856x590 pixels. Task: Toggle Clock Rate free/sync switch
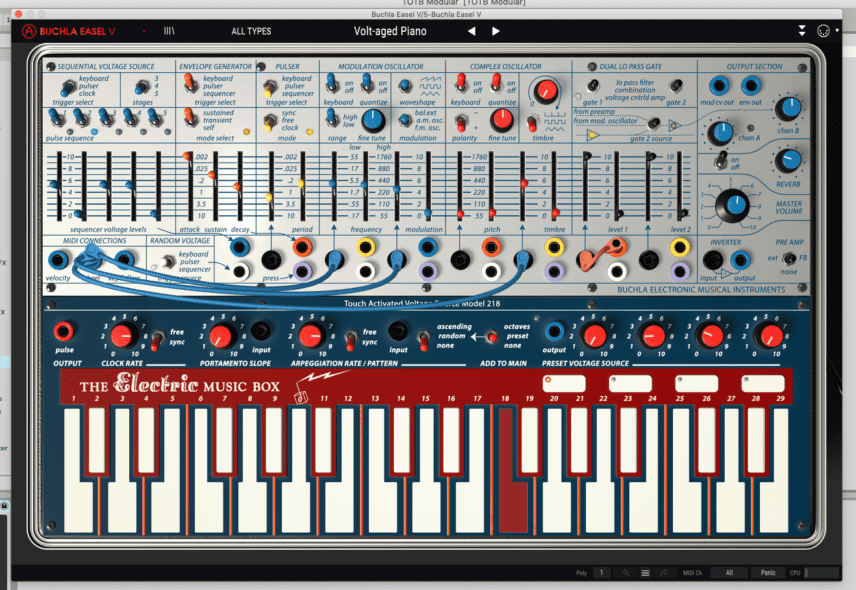click(157, 339)
